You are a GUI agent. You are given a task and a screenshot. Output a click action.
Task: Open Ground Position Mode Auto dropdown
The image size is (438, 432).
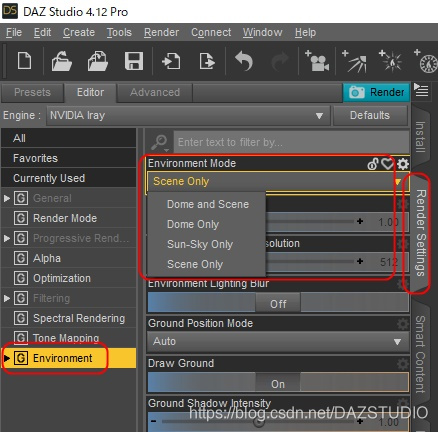pos(278,341)
